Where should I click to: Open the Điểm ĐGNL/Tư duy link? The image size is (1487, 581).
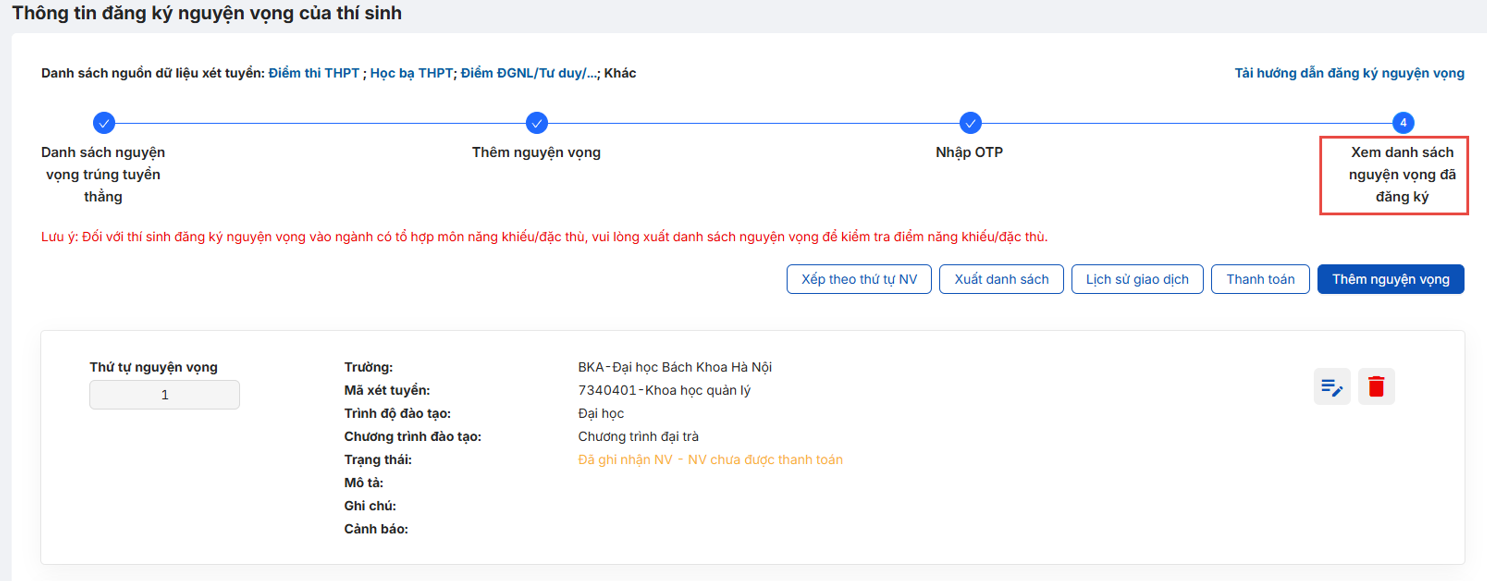coord(529,73)
